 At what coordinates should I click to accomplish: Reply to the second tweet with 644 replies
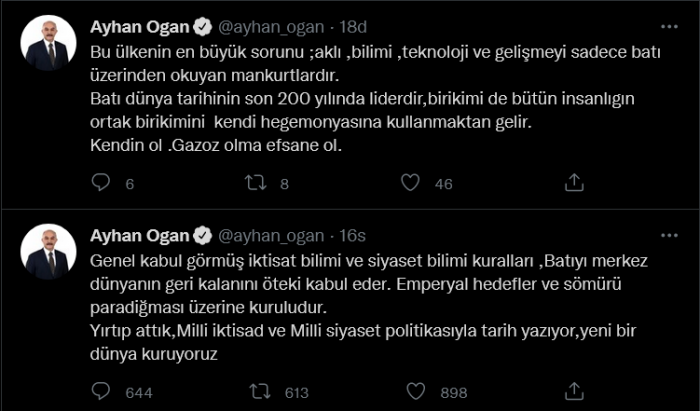pyautogui.click(x=101, y=393)
